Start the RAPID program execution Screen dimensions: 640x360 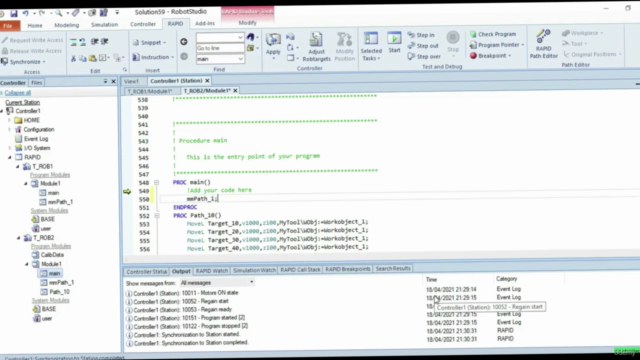pyautogui.click(x=394, y=43)
